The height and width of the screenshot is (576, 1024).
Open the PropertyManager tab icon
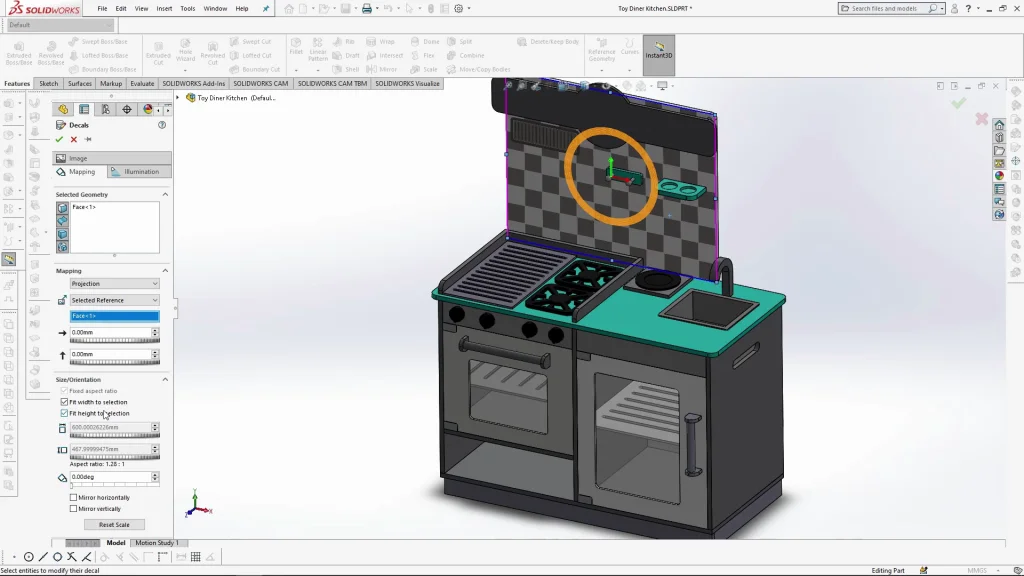point(84,109)
